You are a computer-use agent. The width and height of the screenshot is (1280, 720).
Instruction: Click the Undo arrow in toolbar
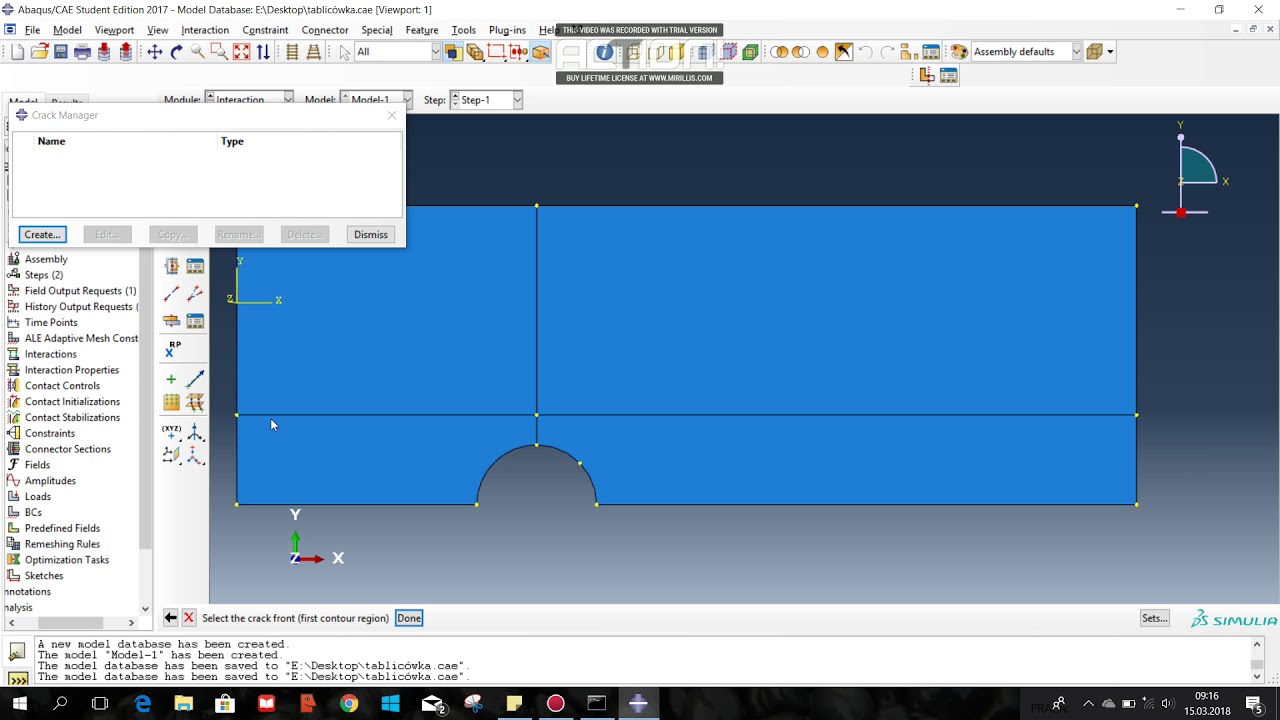[x=865, y=52]
